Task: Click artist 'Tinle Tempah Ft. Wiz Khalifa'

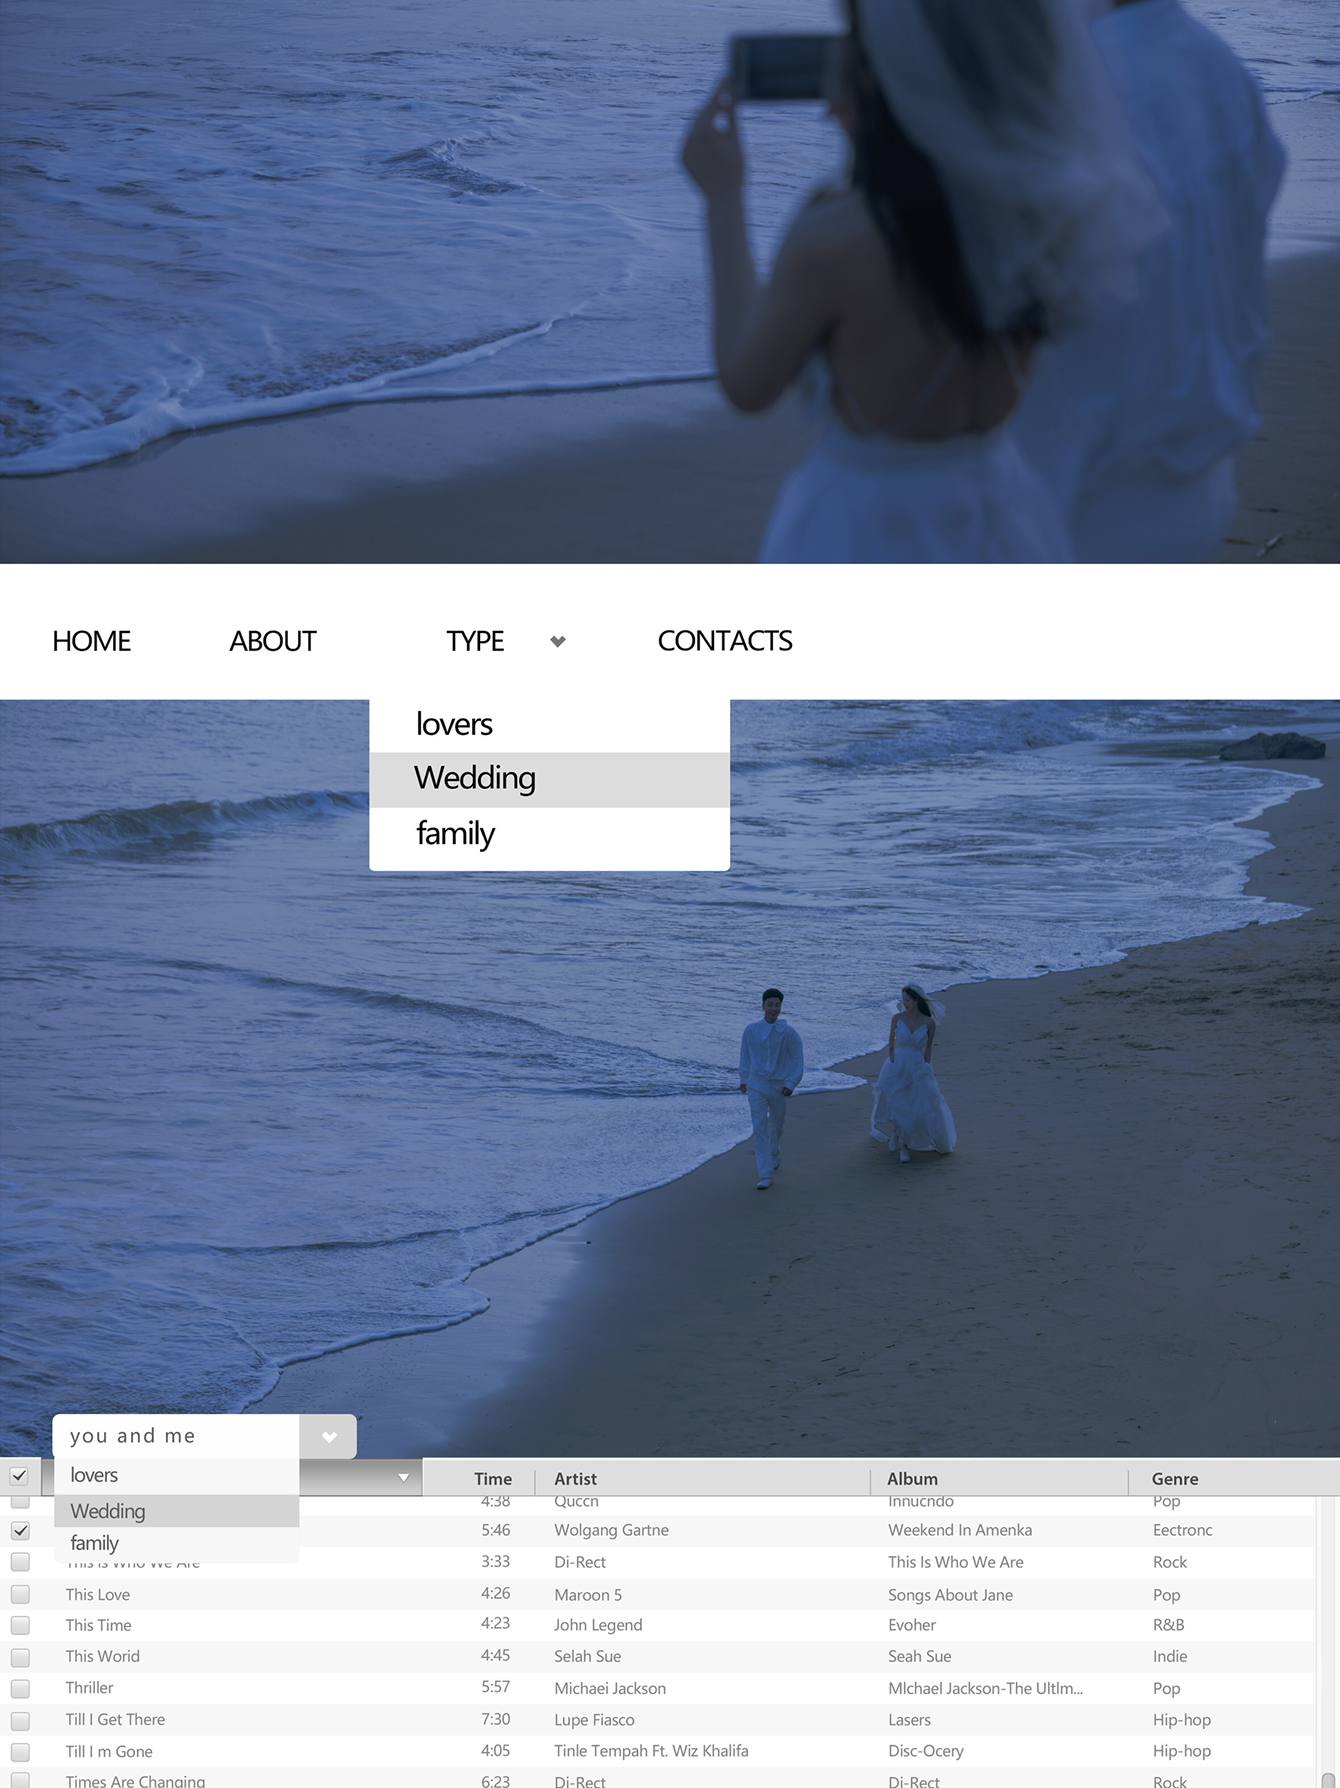Action: (x=651, y=1751)
